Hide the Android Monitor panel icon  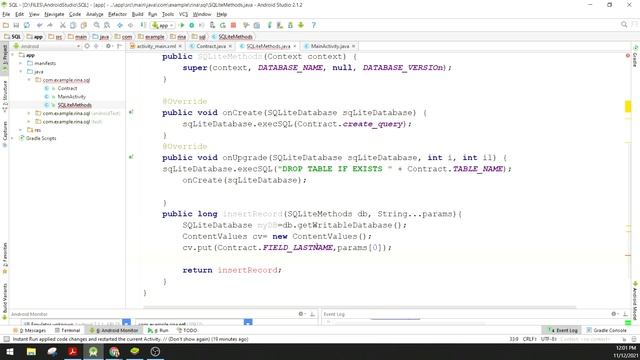click(x=312, y=314)
